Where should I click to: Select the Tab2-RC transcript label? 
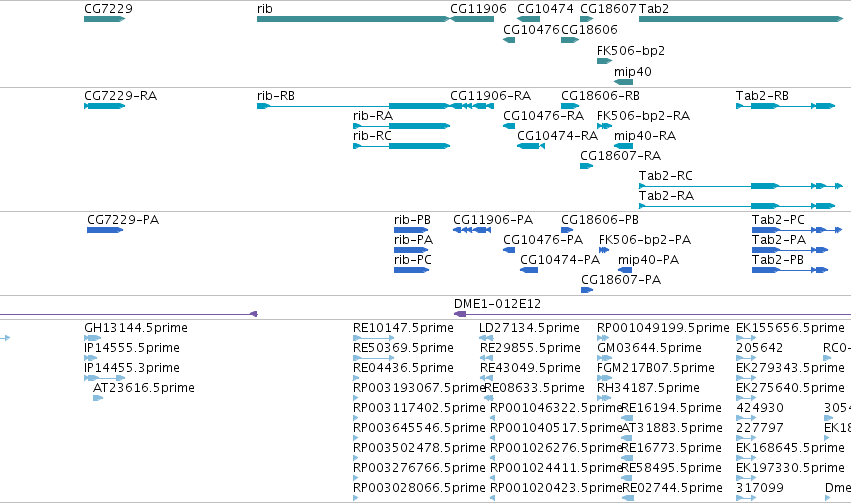[x=665, y=176]
